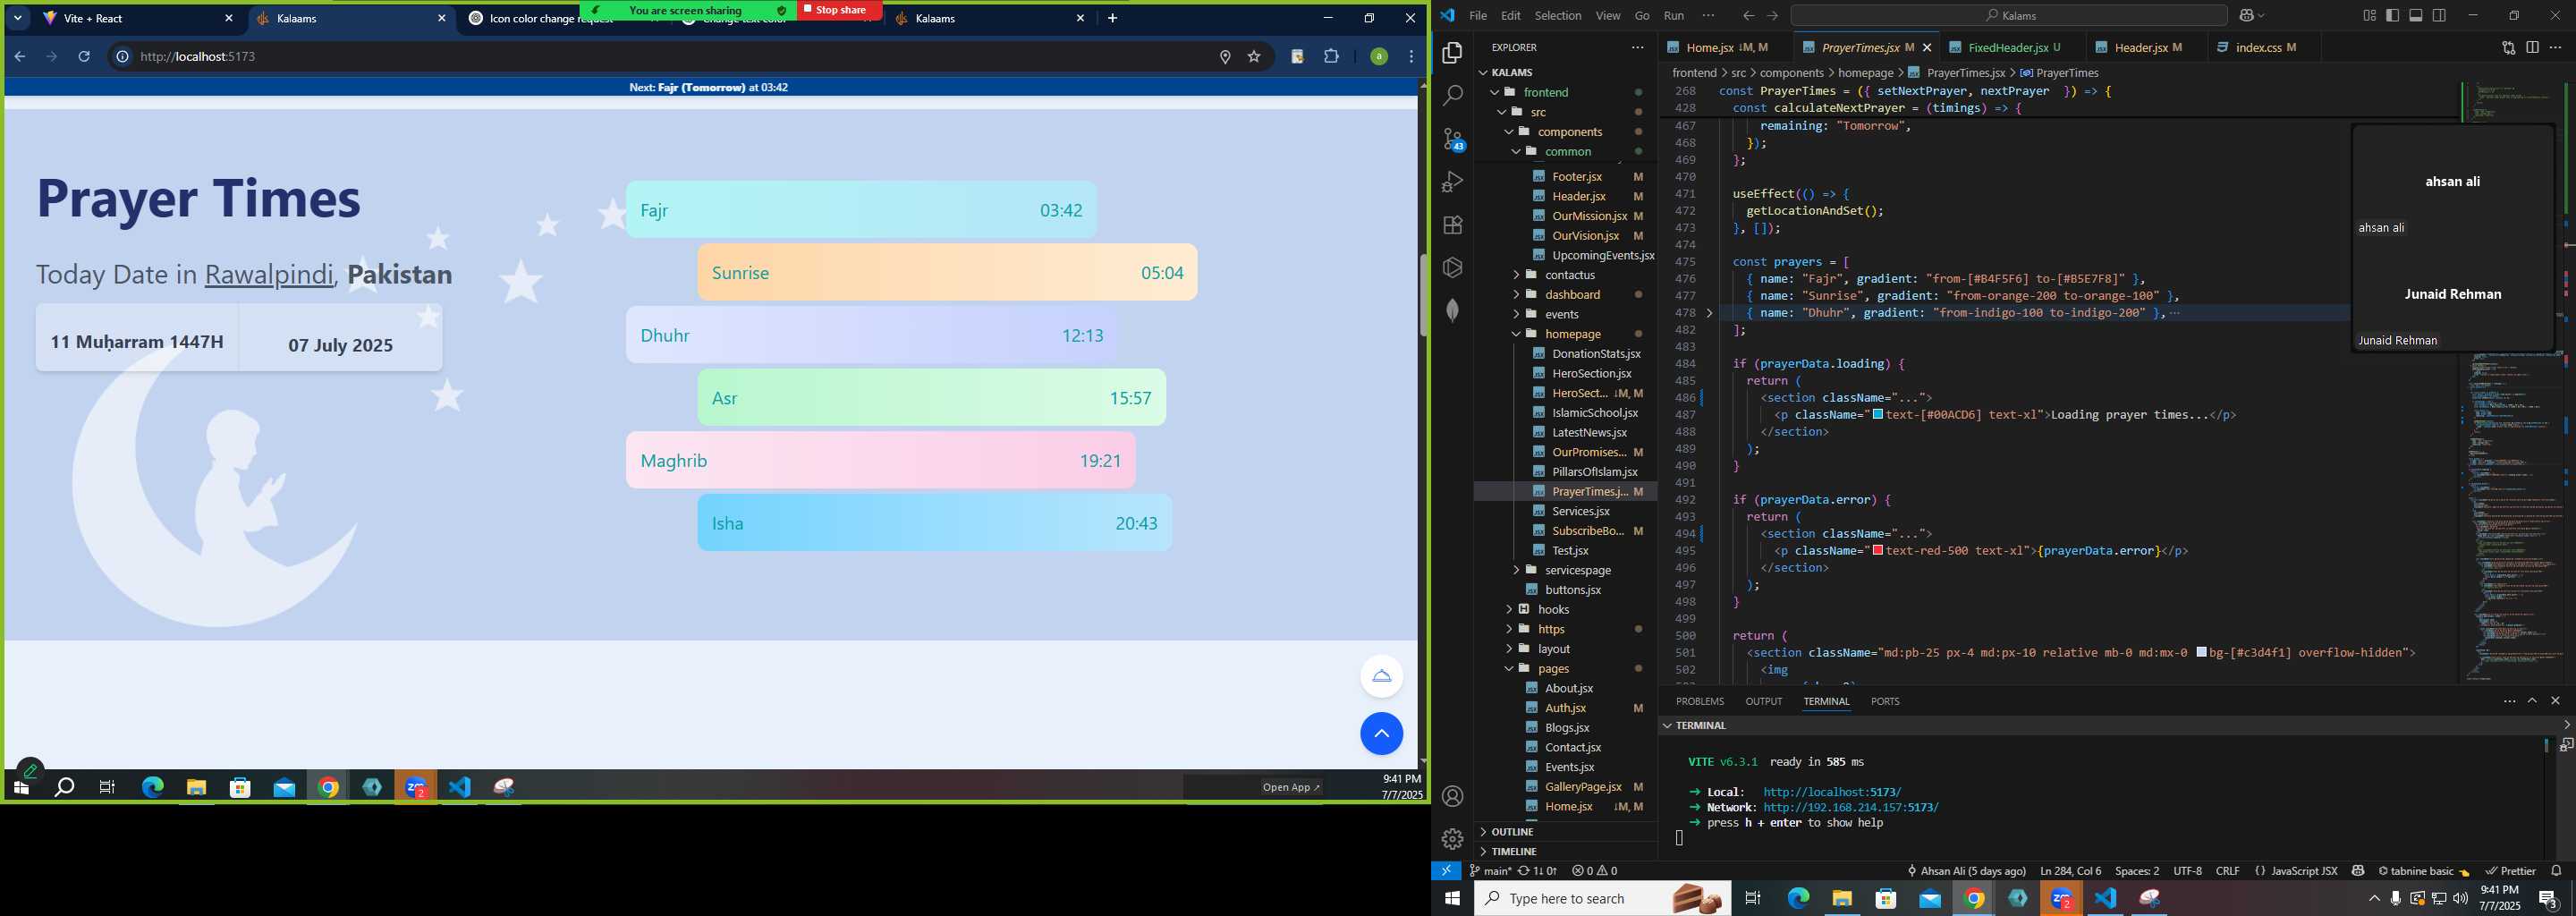Viewport: 2576px width, 916px height.
Task: Switch to the PORTS panel tab
Action: click(x=1885, y=702)
